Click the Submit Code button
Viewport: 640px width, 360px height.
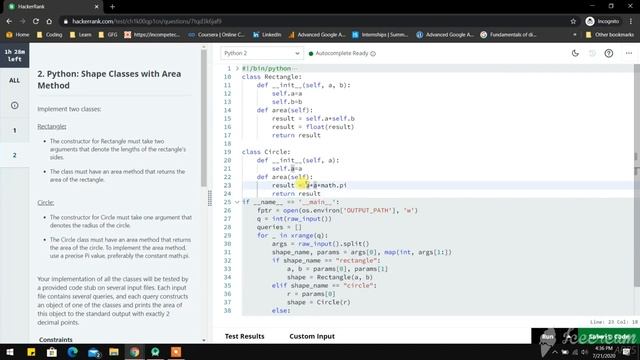coord(609,336)
